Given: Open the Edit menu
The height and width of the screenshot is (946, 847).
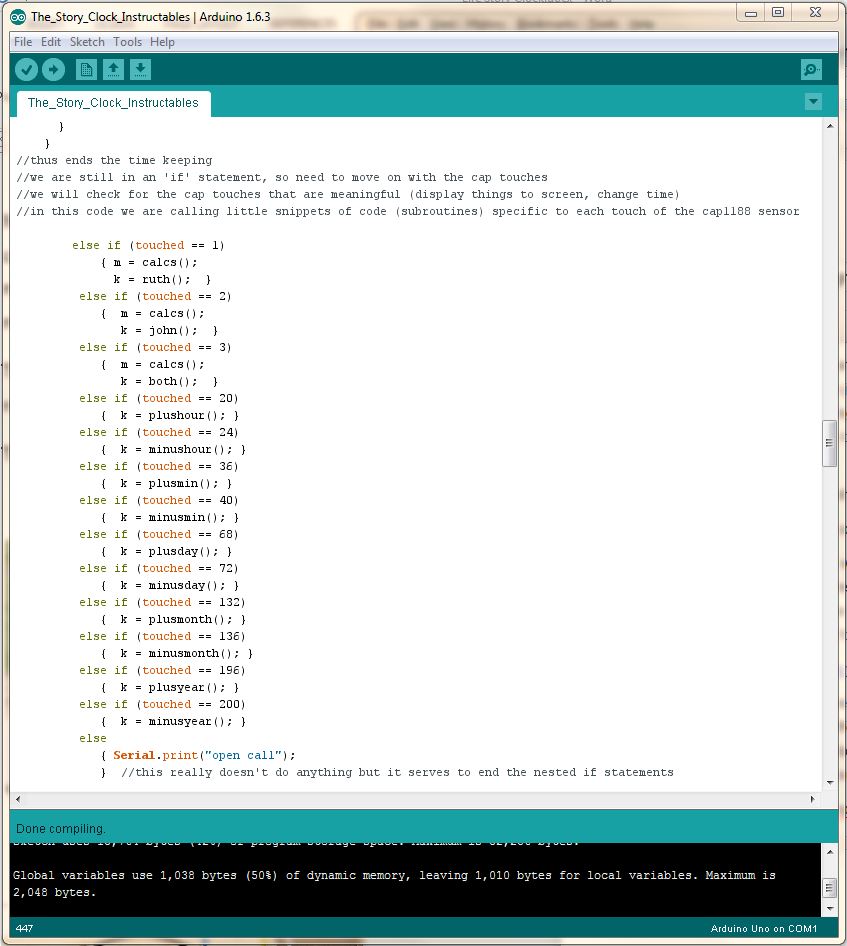Looking at the screenshot, I should pyautogui.click(x=51, y=42).
